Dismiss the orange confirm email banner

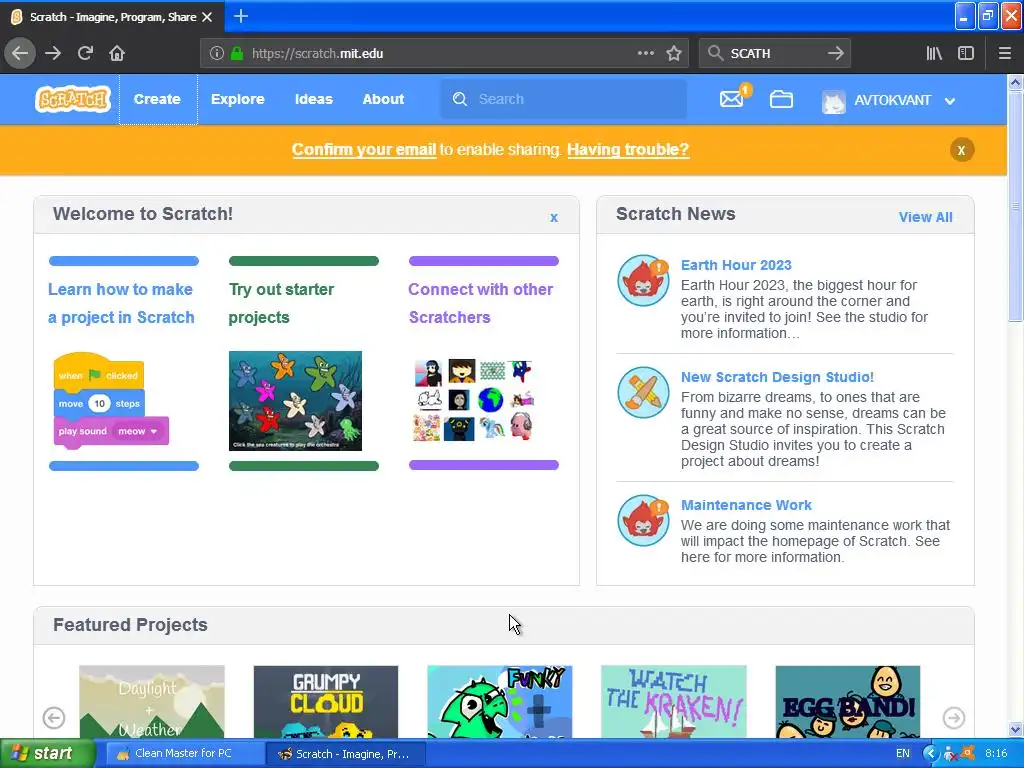pyautogui.click(x=961, y=150)
